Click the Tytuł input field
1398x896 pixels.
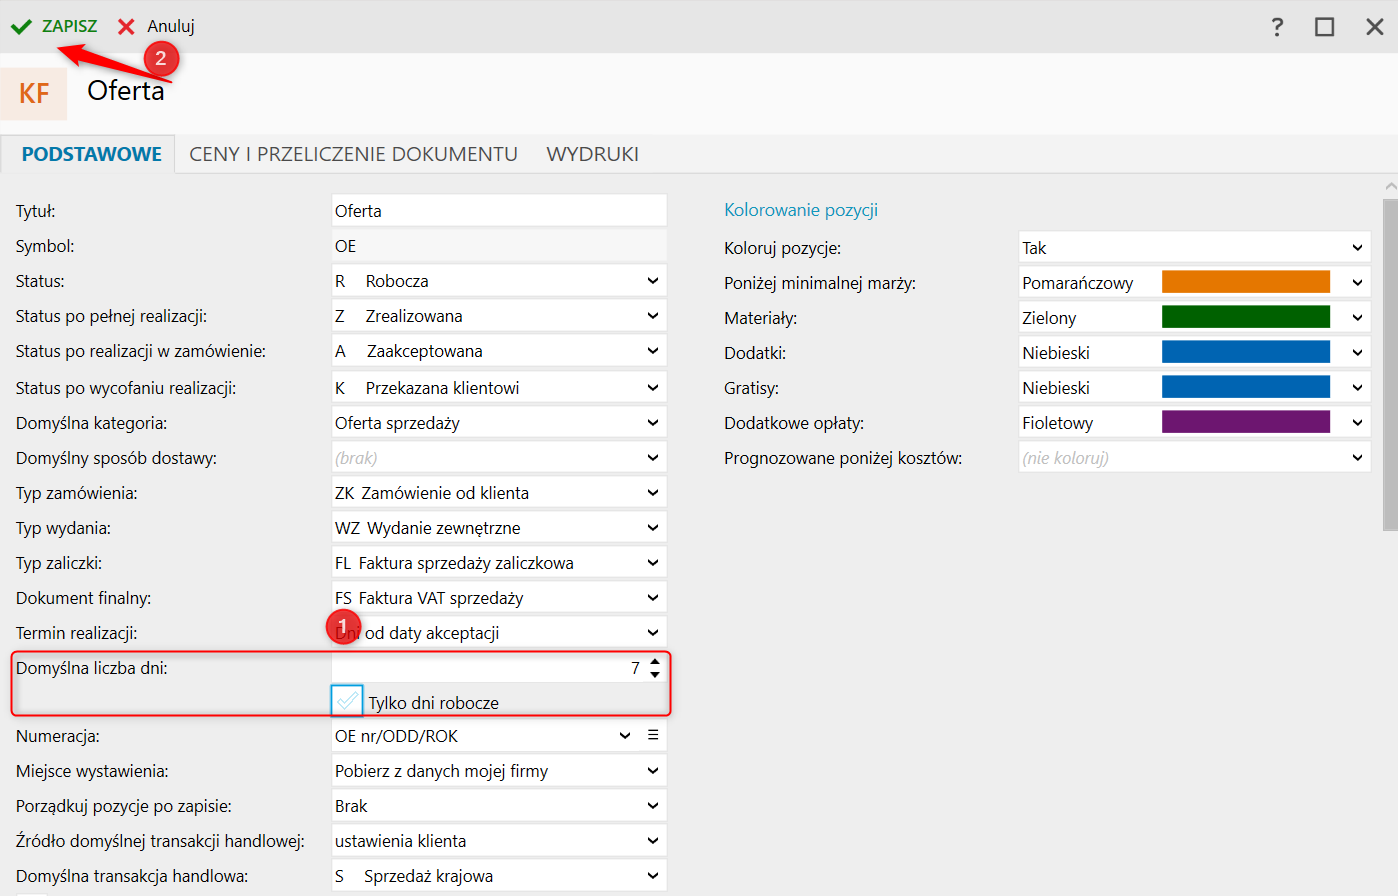point(498,211)
